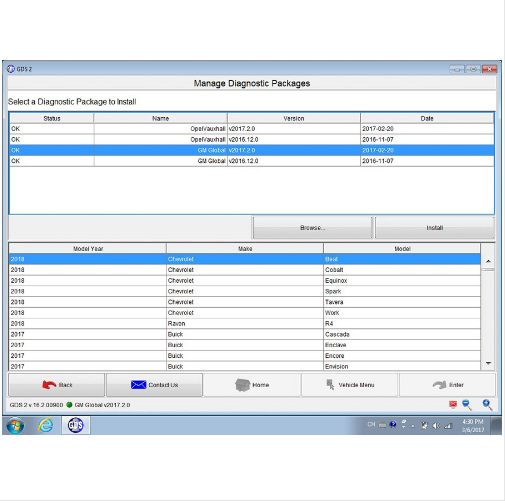This screenshot has width=505, height=503.
Task: Sort packages by Version column header
Action: coord(294,118)
